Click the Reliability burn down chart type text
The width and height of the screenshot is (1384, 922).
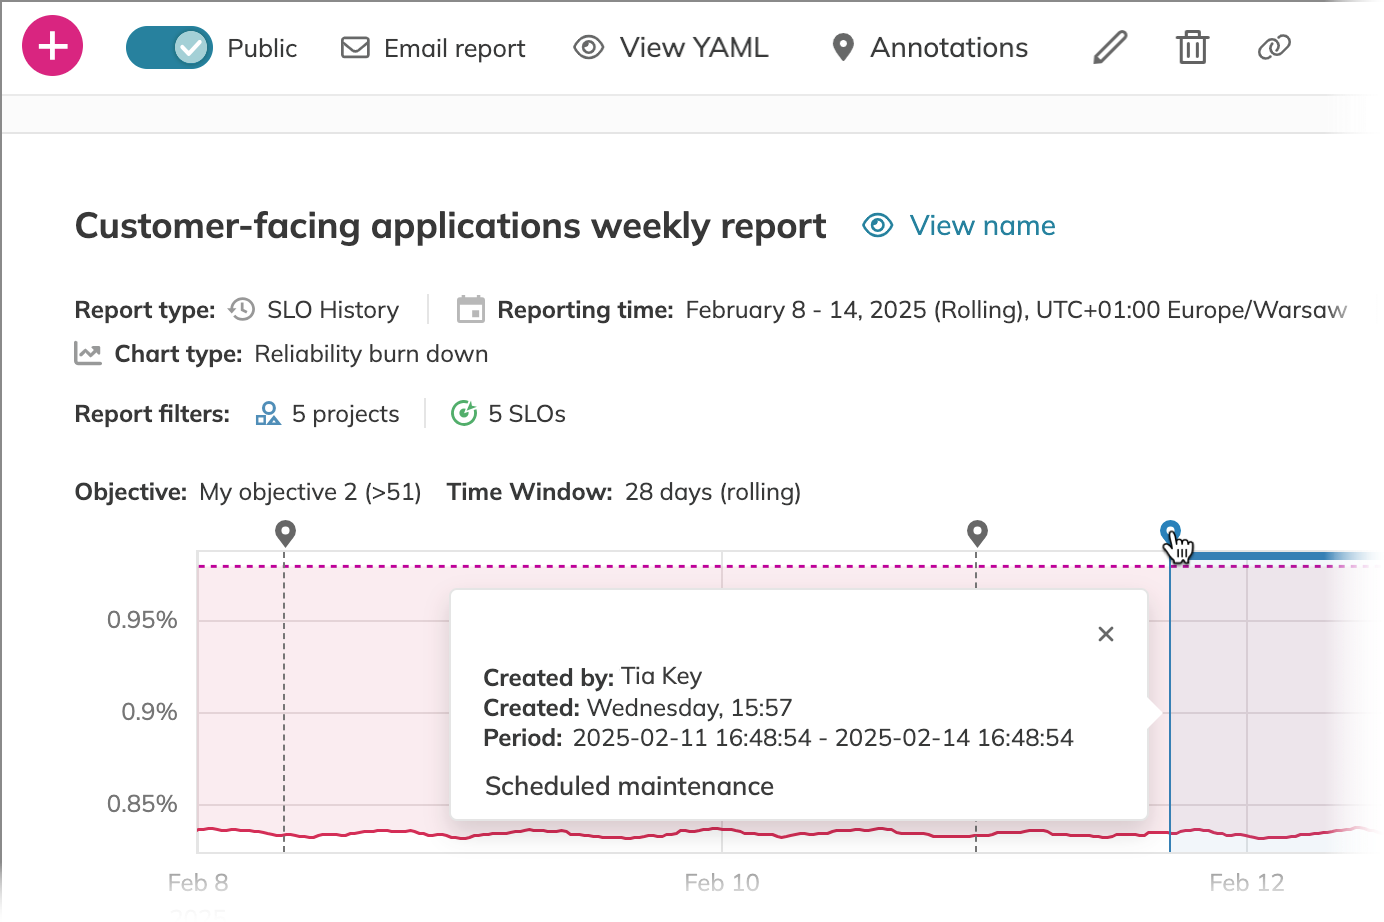(x=371, y=354)
